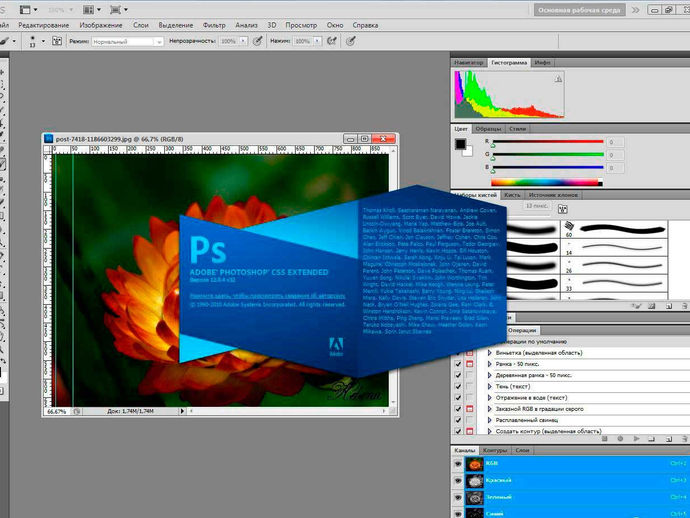Viewport: 690px width, 518px height.
Task: Toggle dialog icon for Рамка - 50 пикс. action
Action: tap(470, 364)
